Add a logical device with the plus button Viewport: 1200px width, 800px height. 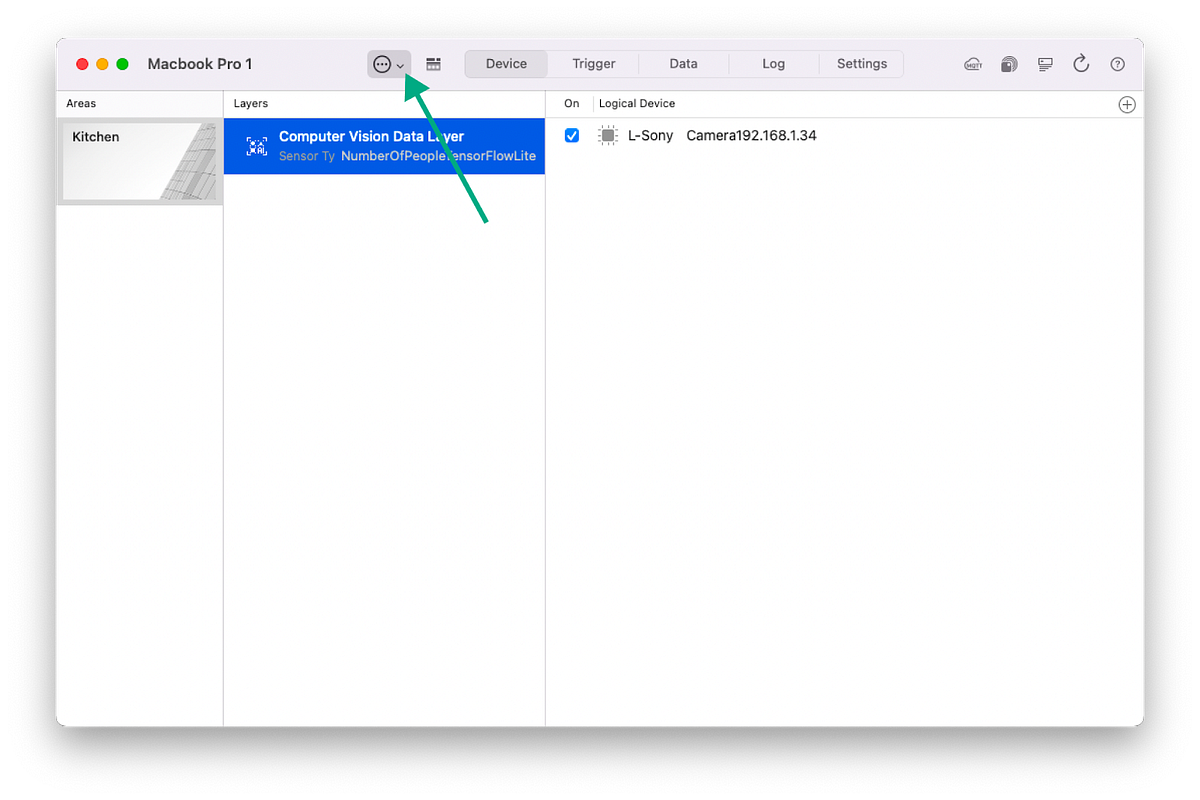1127,103
